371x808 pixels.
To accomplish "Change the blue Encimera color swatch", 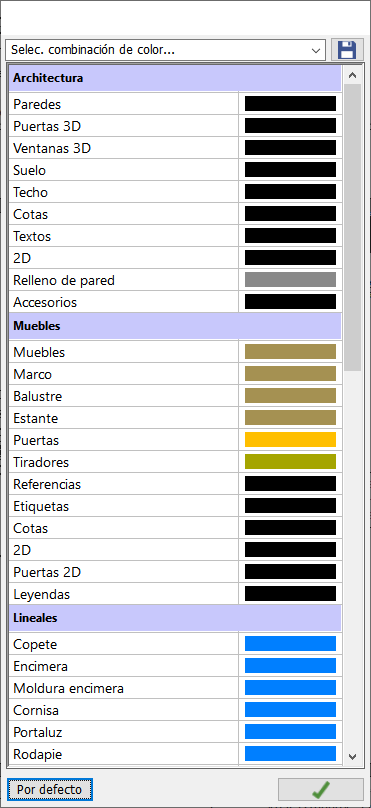I will point(290,666).
